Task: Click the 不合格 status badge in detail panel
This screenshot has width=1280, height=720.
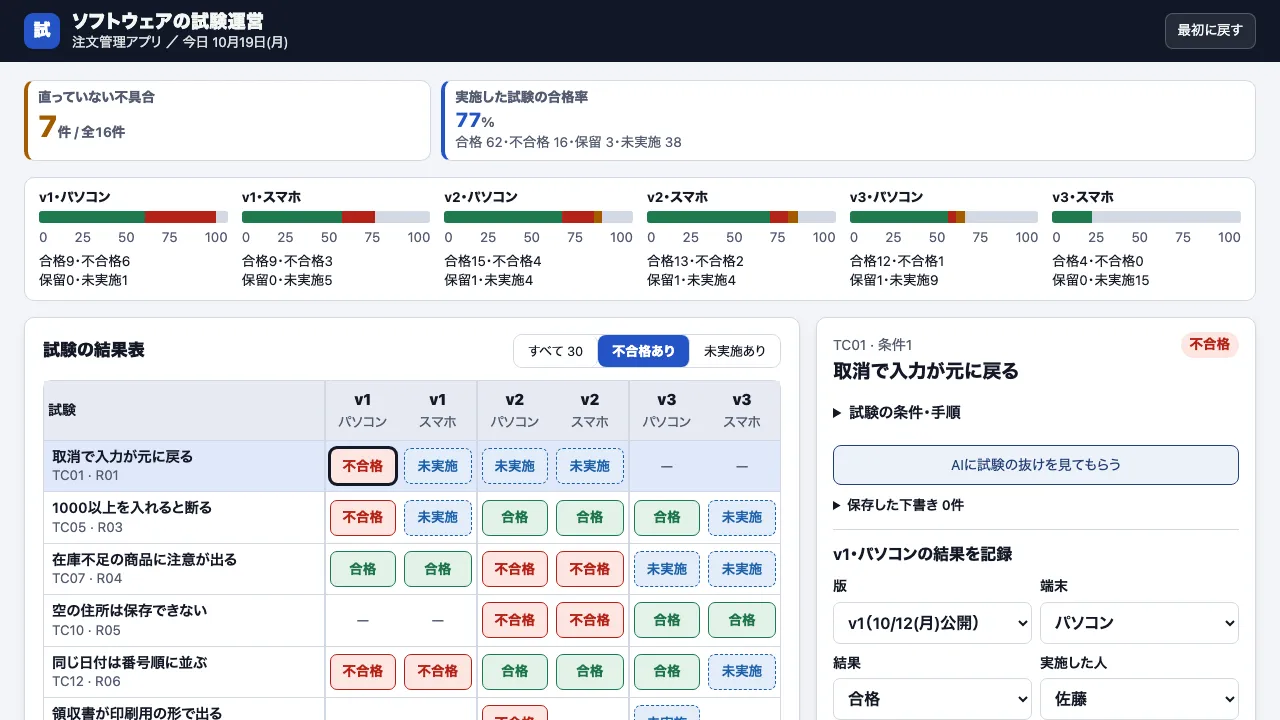Action: (x=1210, y=345)
